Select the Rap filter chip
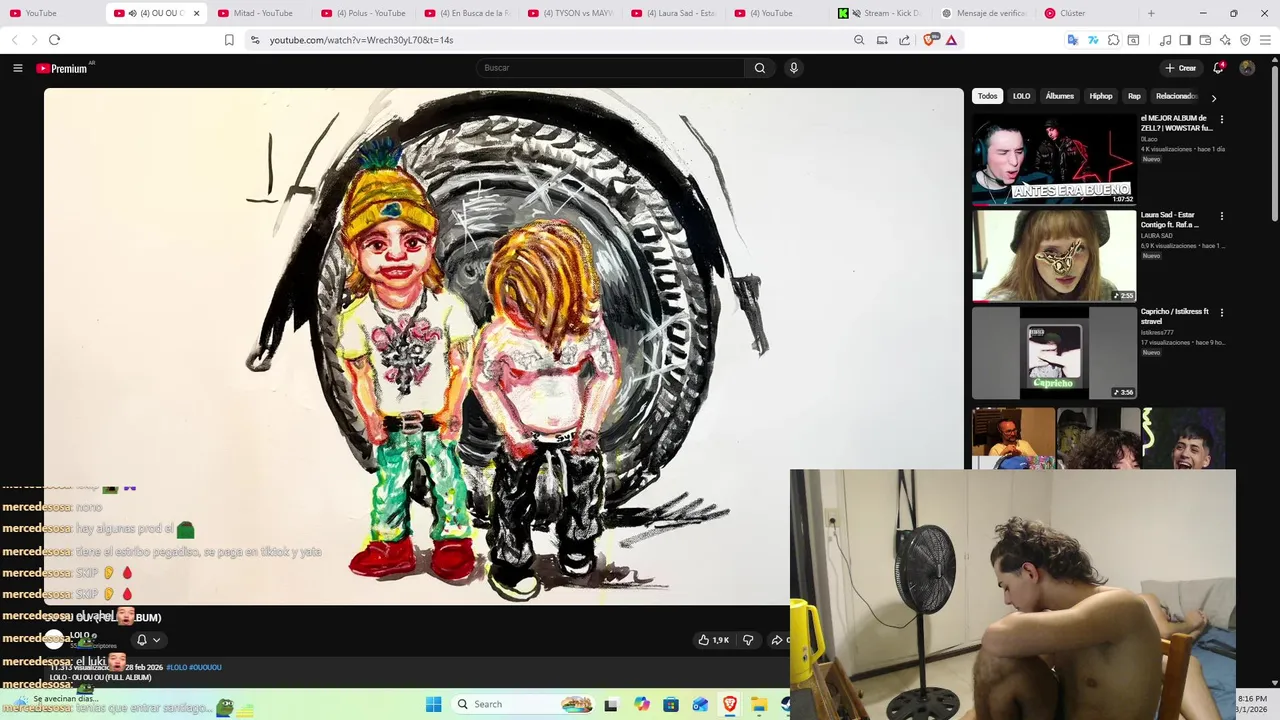Image resolution: width=1280 pixels, height=720 pixels. click(1134, 96)
